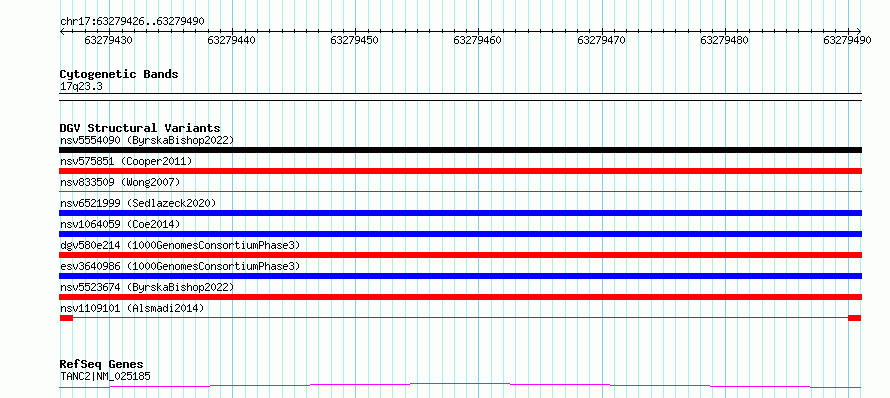Click the RefSeq Genes track title
Image resolution: width=890 pixels, height=398 pixels.
[102, 365]
